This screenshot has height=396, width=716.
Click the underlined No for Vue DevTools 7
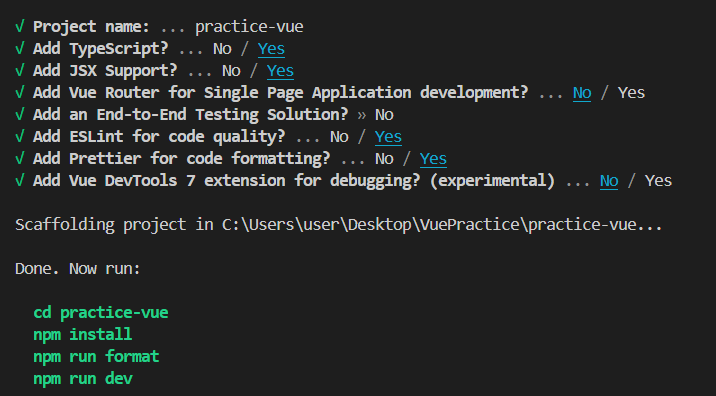point(609,180)
